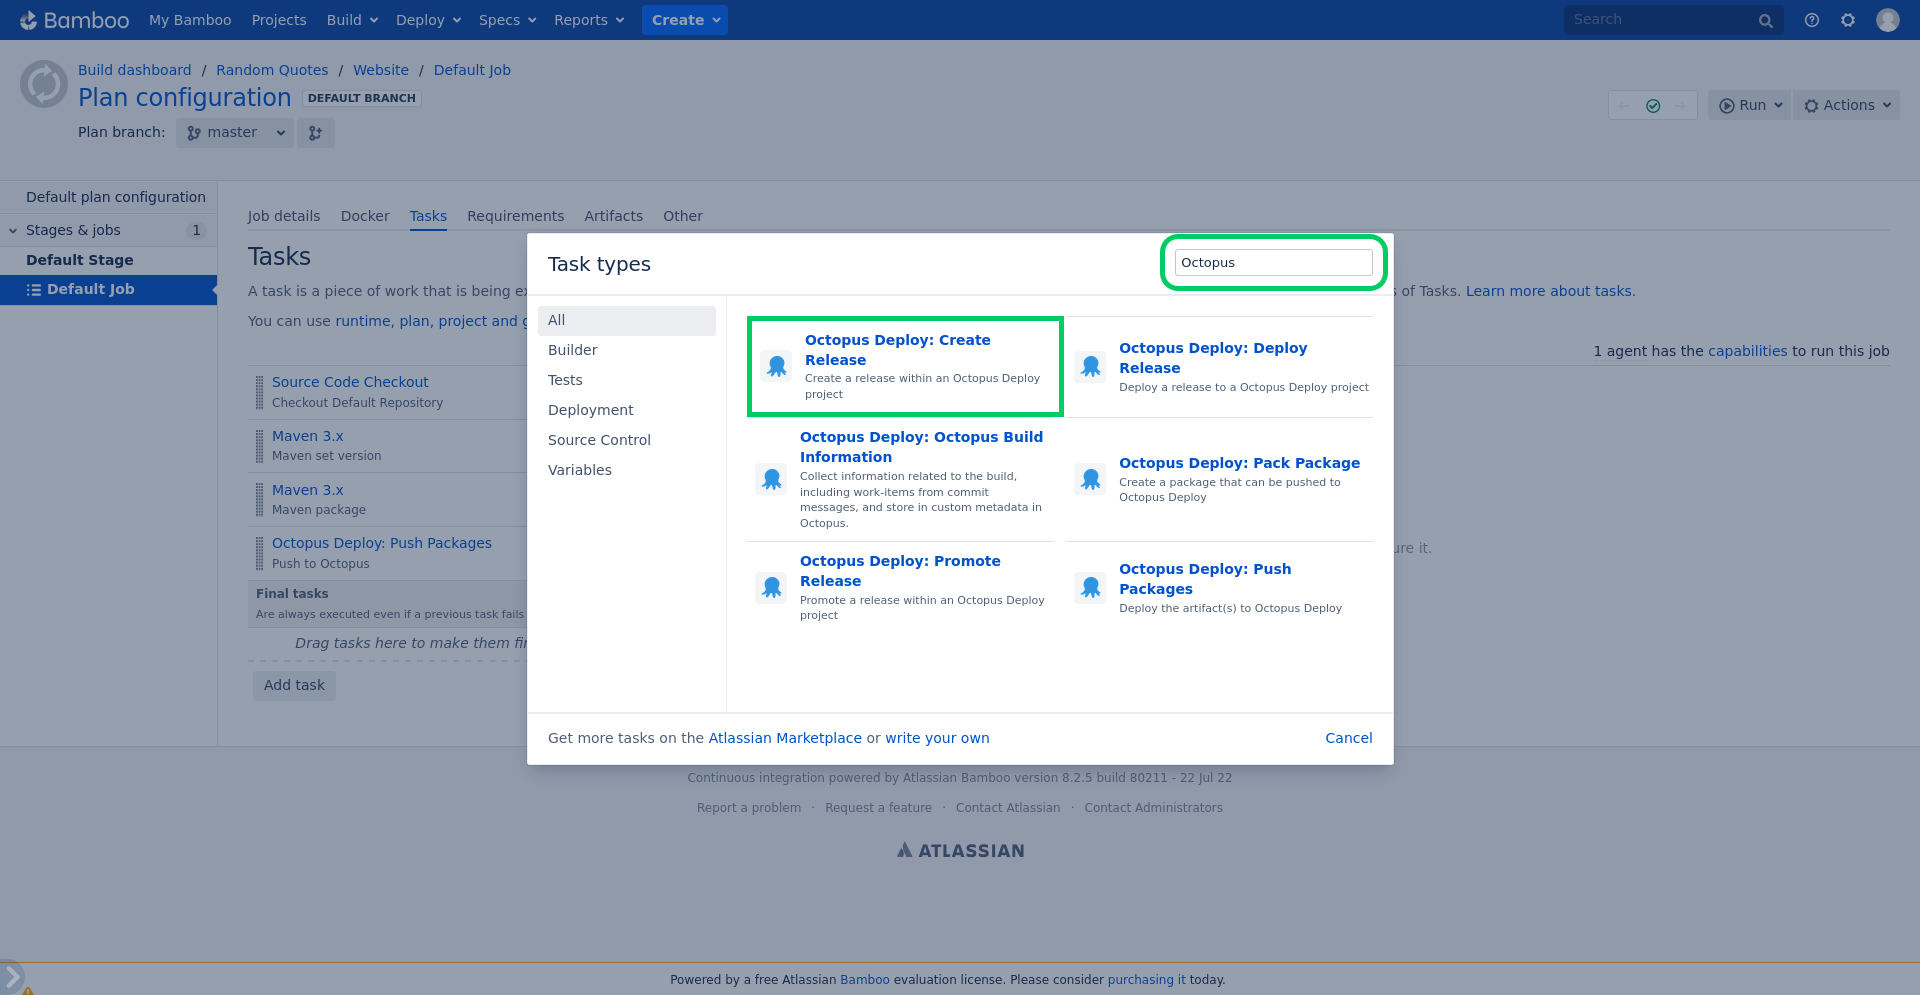Open the Deploy dropdown menu
Image resolution: width=1920 pixels, height=995 pixels.
428,20
